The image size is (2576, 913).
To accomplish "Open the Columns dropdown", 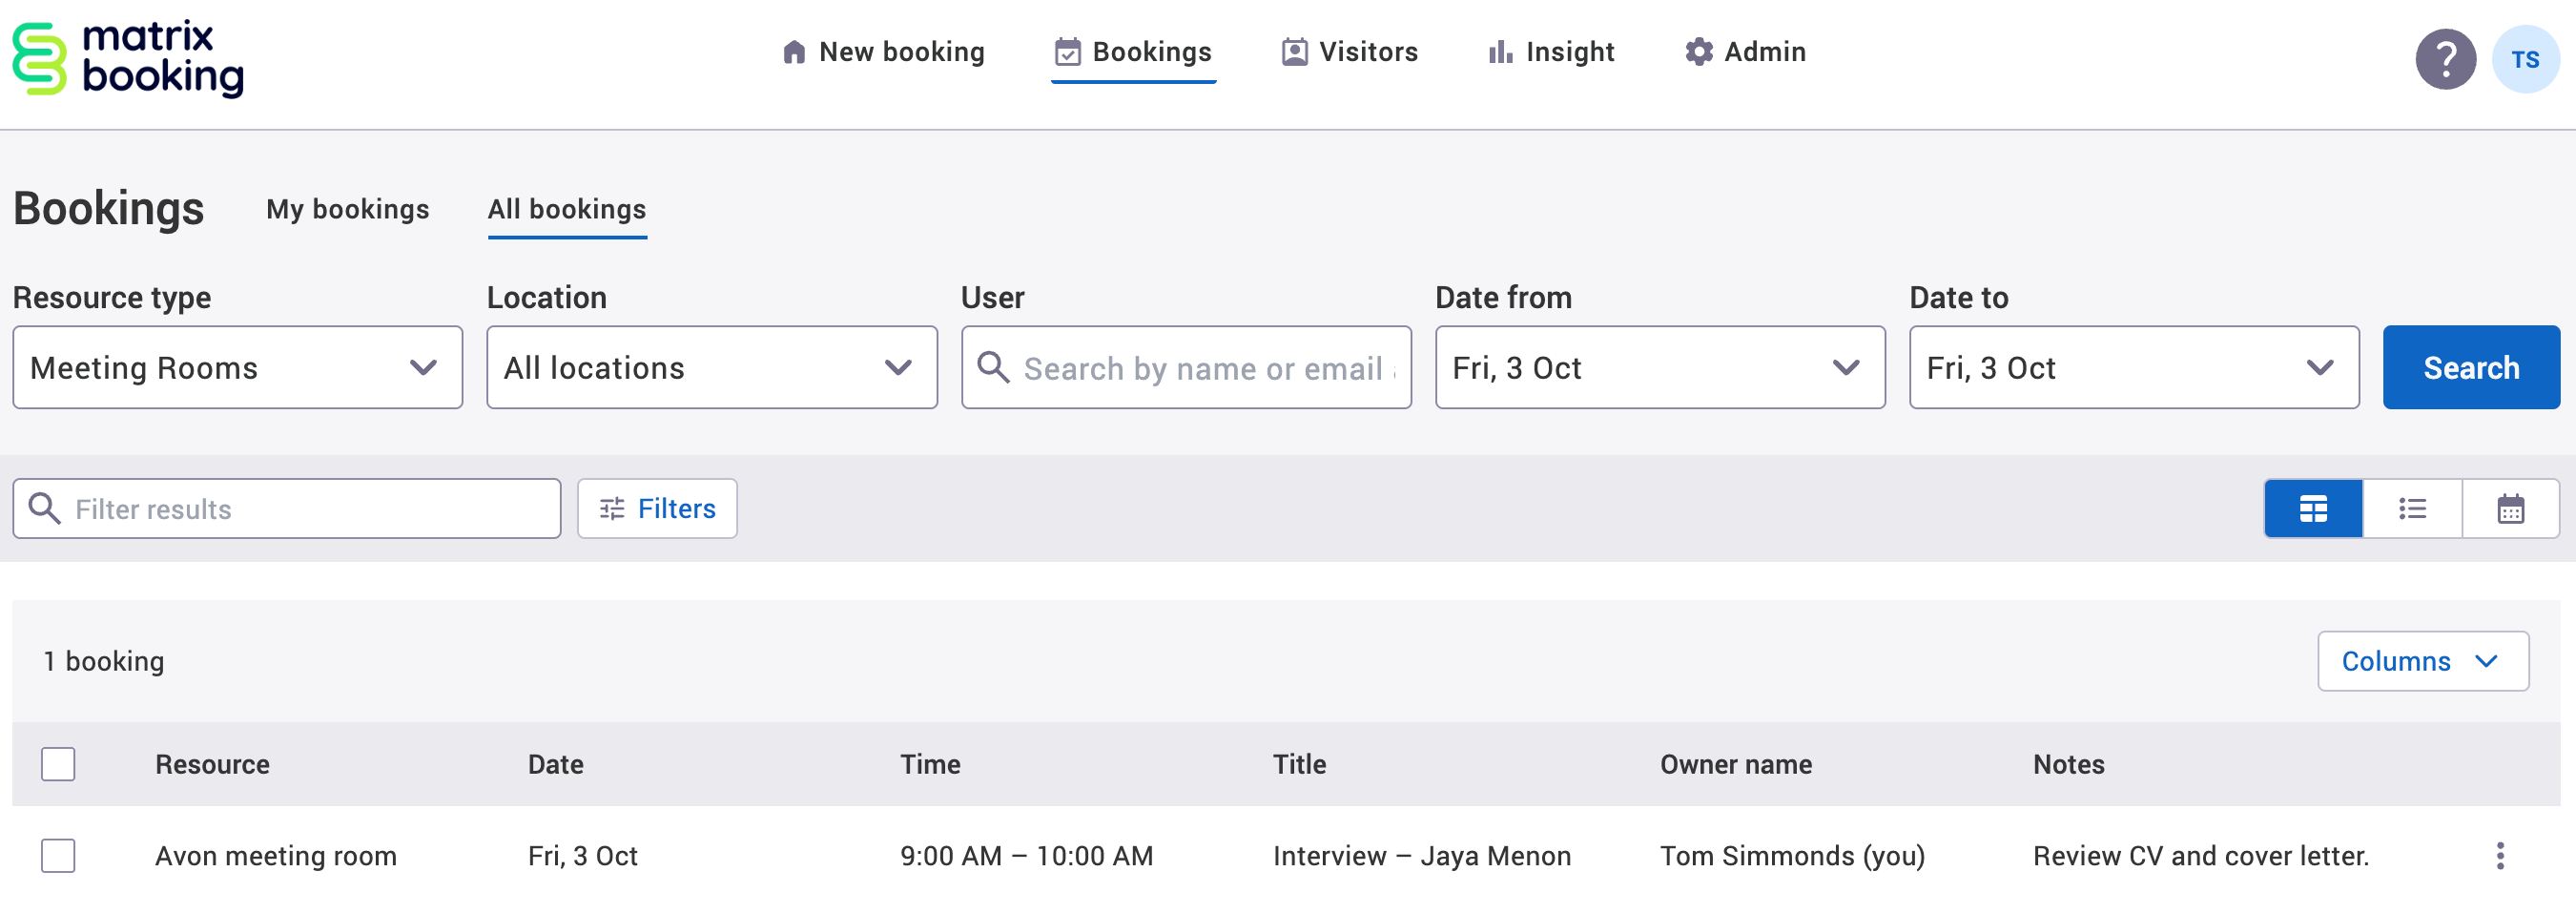I will tap(2422, 661).
